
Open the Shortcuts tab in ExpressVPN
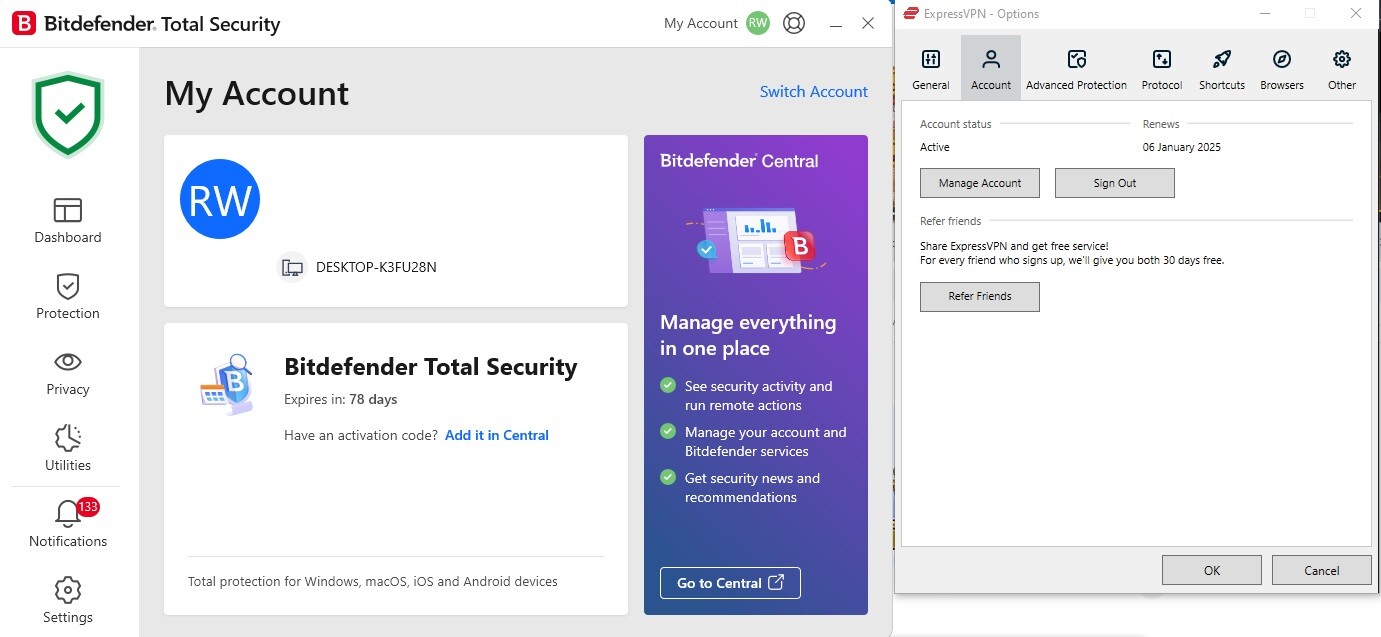tap(1222, 67)
